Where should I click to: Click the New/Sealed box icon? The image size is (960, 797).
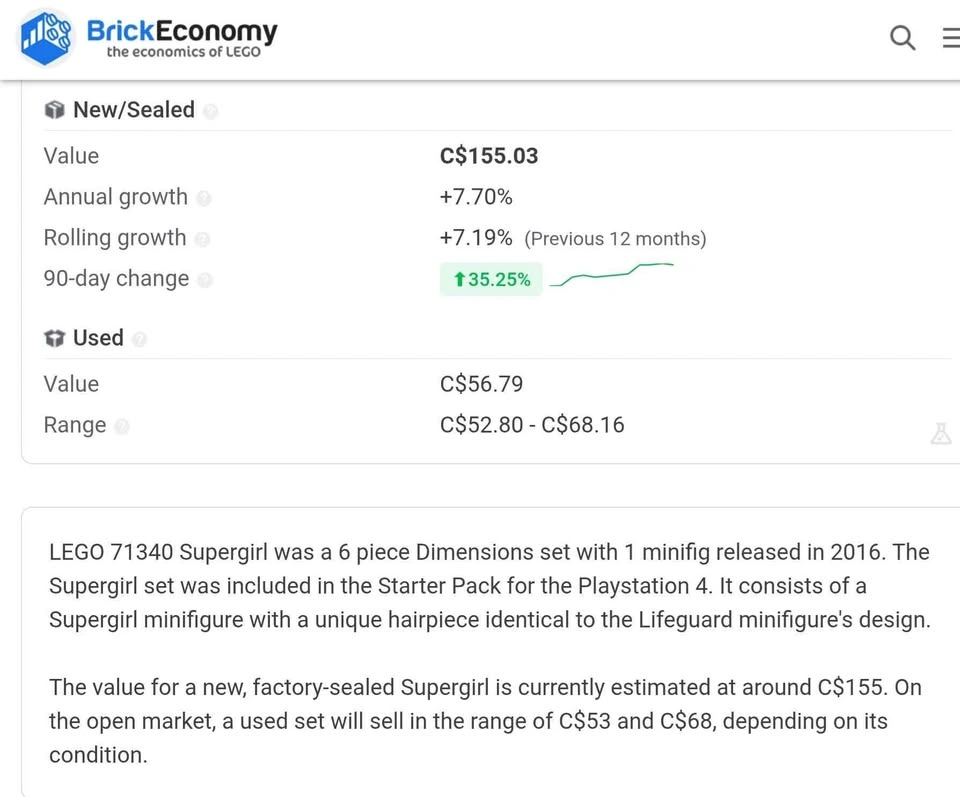click(54, 110)
